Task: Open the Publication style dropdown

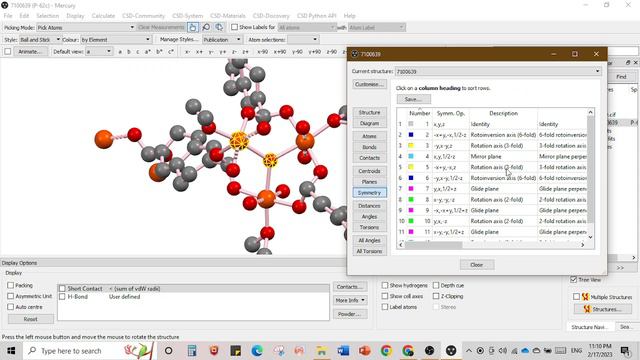Action: pyautogui.click(x=222, y=40)
